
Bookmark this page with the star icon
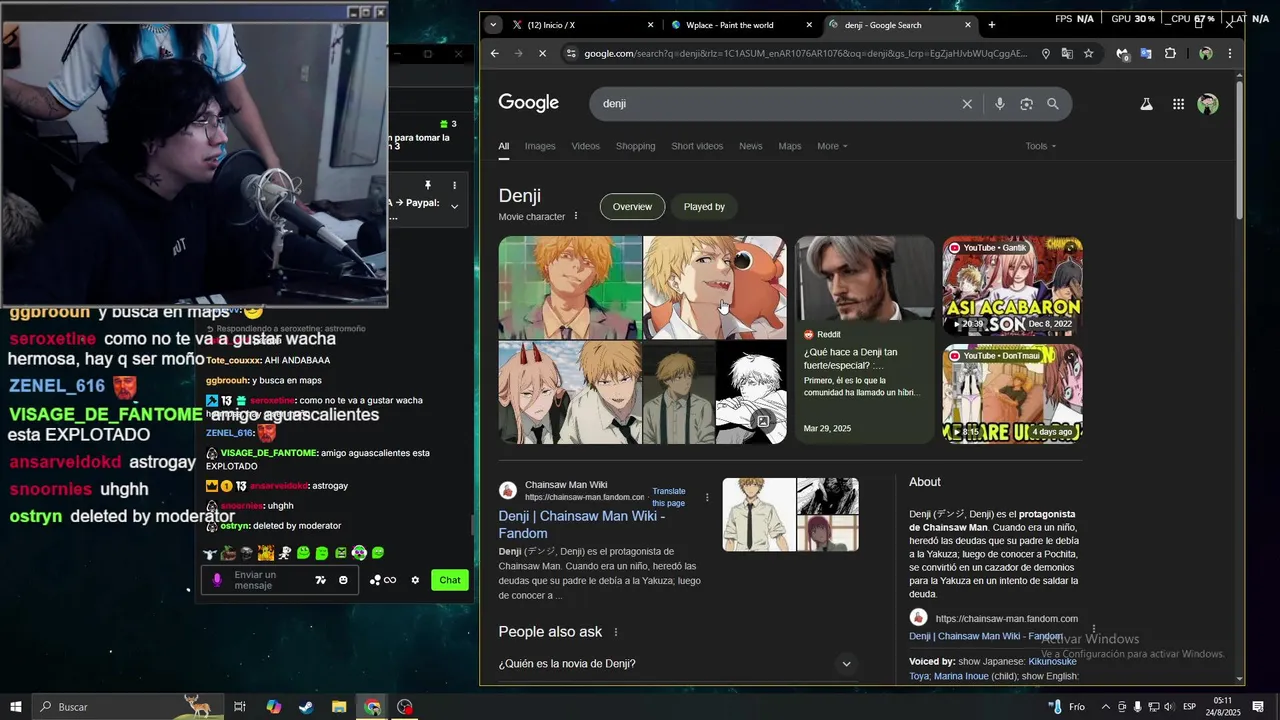(x=1088, y=53)
